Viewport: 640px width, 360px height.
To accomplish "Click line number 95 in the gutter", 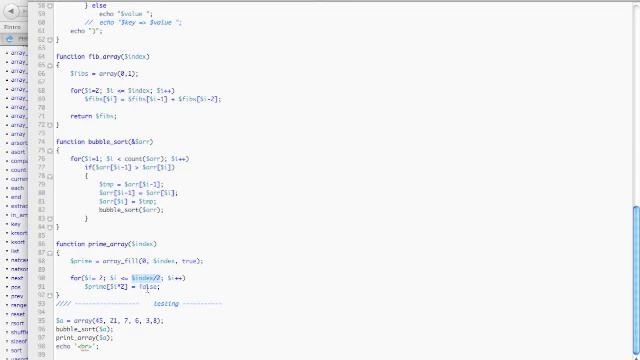I will point(41,321).
